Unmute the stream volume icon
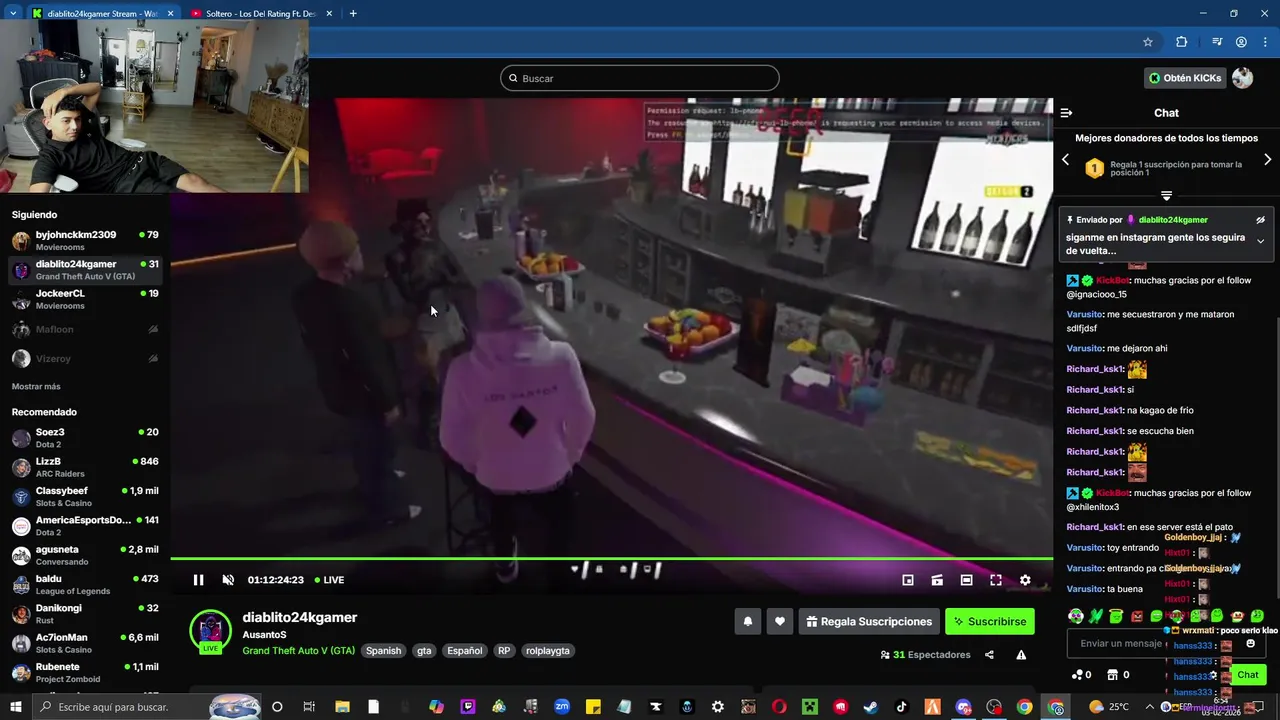This screenshot has width=1280, height=720. coord(228,580)
